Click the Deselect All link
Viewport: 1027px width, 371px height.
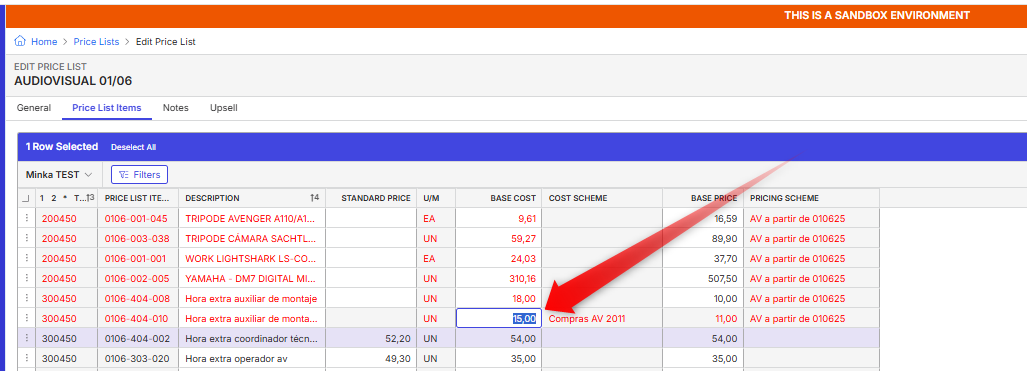(134, 147)
